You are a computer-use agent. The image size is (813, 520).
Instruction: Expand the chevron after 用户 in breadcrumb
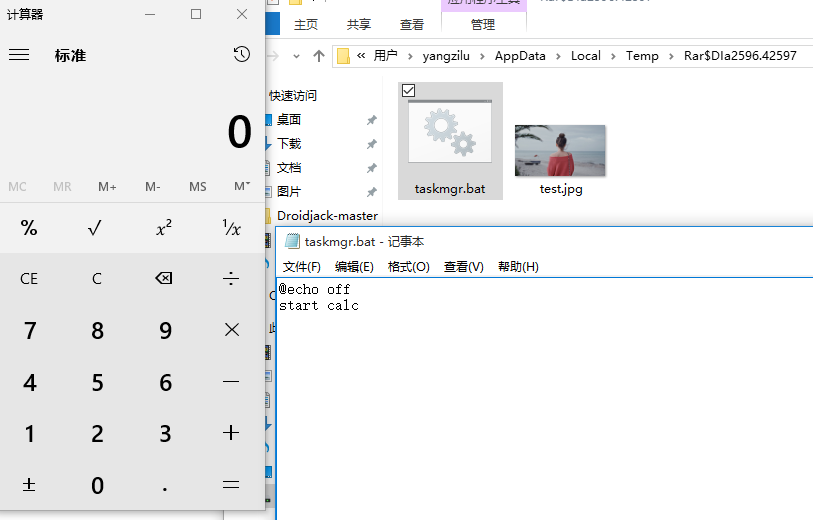pos(410,57)
